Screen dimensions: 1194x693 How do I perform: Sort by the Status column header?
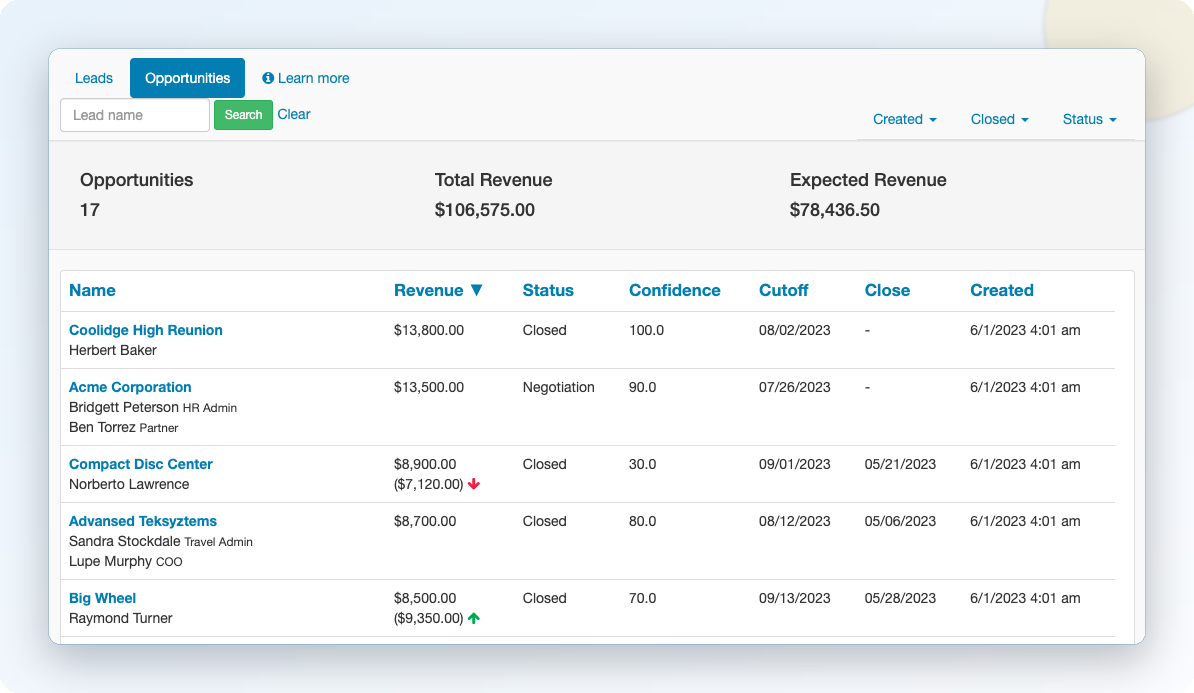pyautogui.click(x=548, y=290)
